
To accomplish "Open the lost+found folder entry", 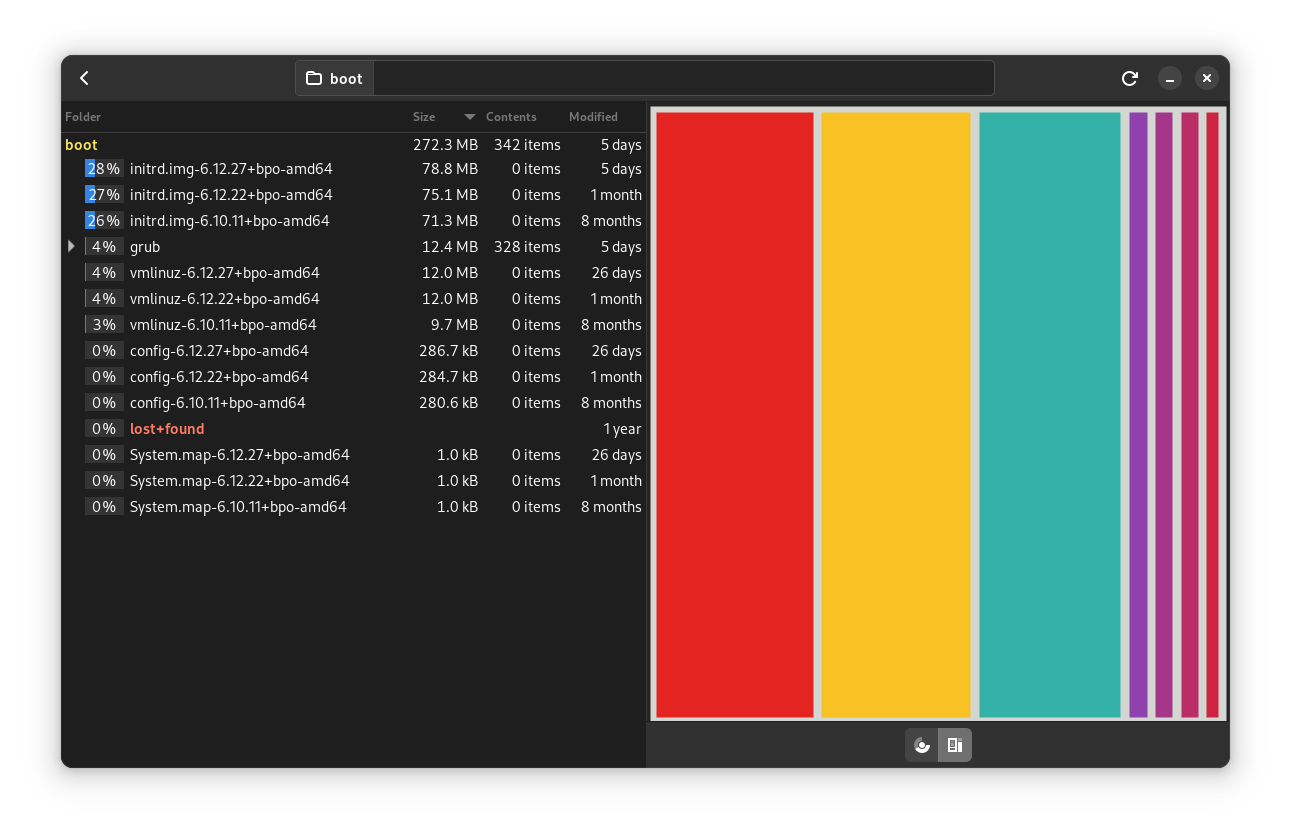I will 166,428.
